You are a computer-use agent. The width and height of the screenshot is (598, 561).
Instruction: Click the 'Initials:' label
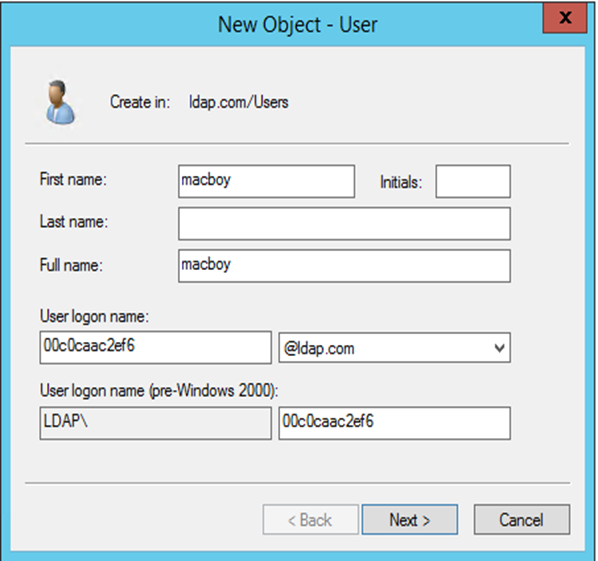click(401, 182)
